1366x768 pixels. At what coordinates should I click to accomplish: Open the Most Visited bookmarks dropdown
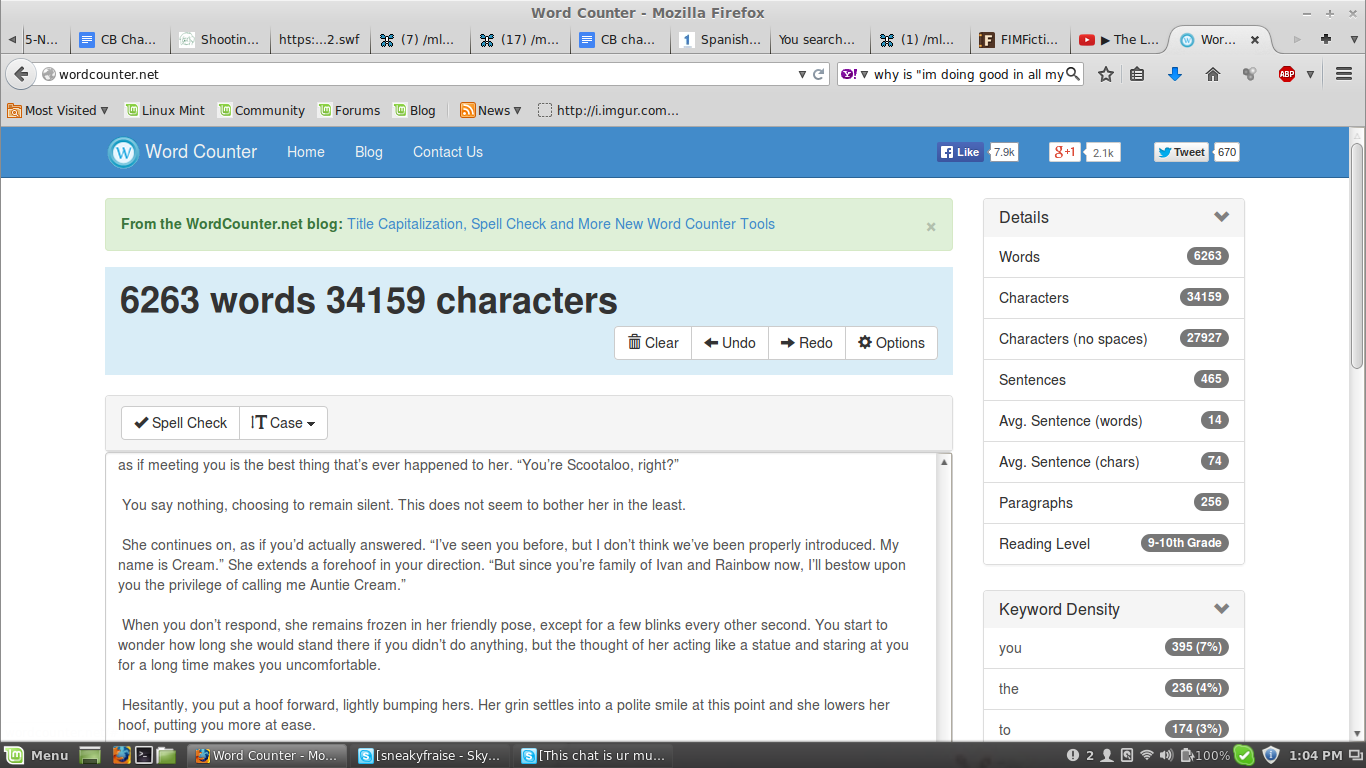[58, 110]
